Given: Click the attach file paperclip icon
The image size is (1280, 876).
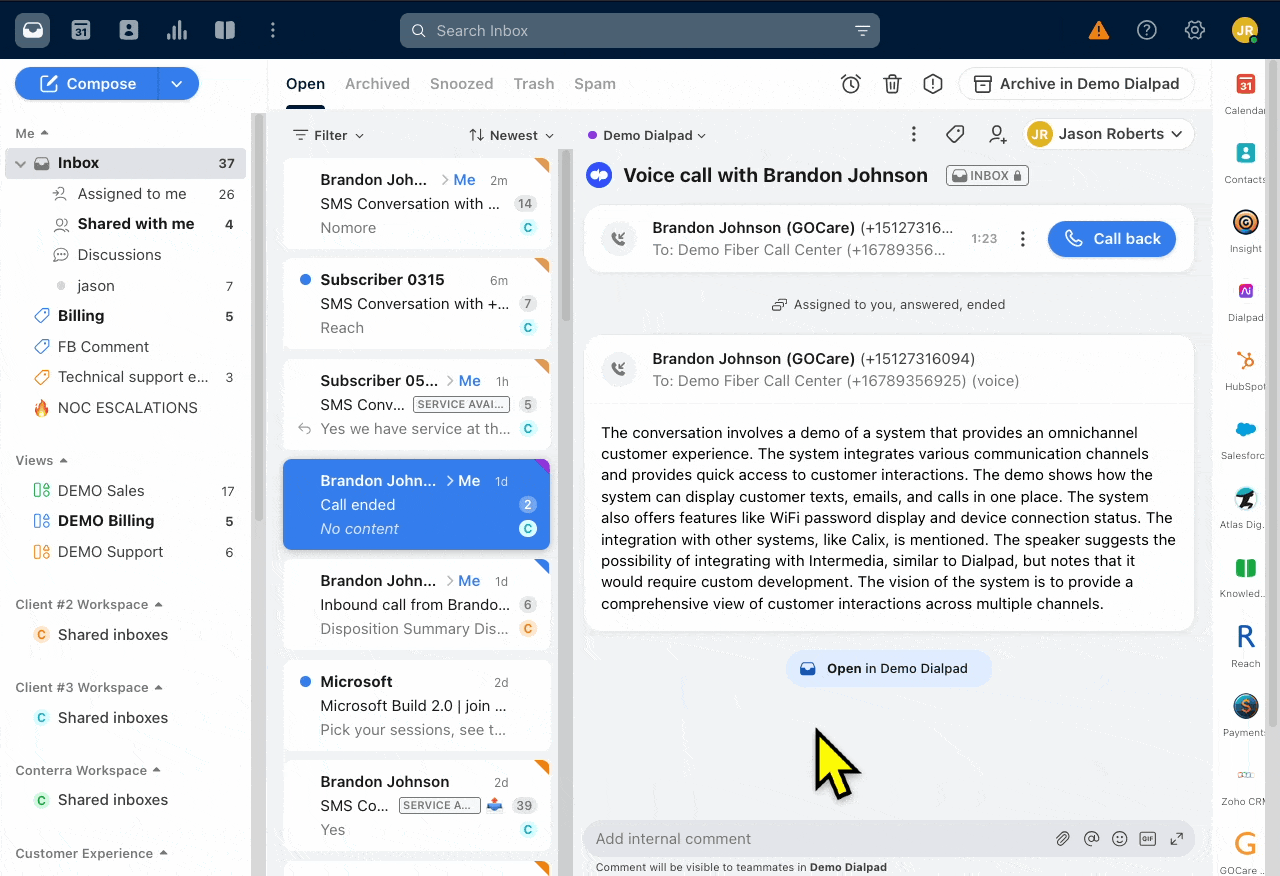Looking at the screenshot, I should 1063,839.
